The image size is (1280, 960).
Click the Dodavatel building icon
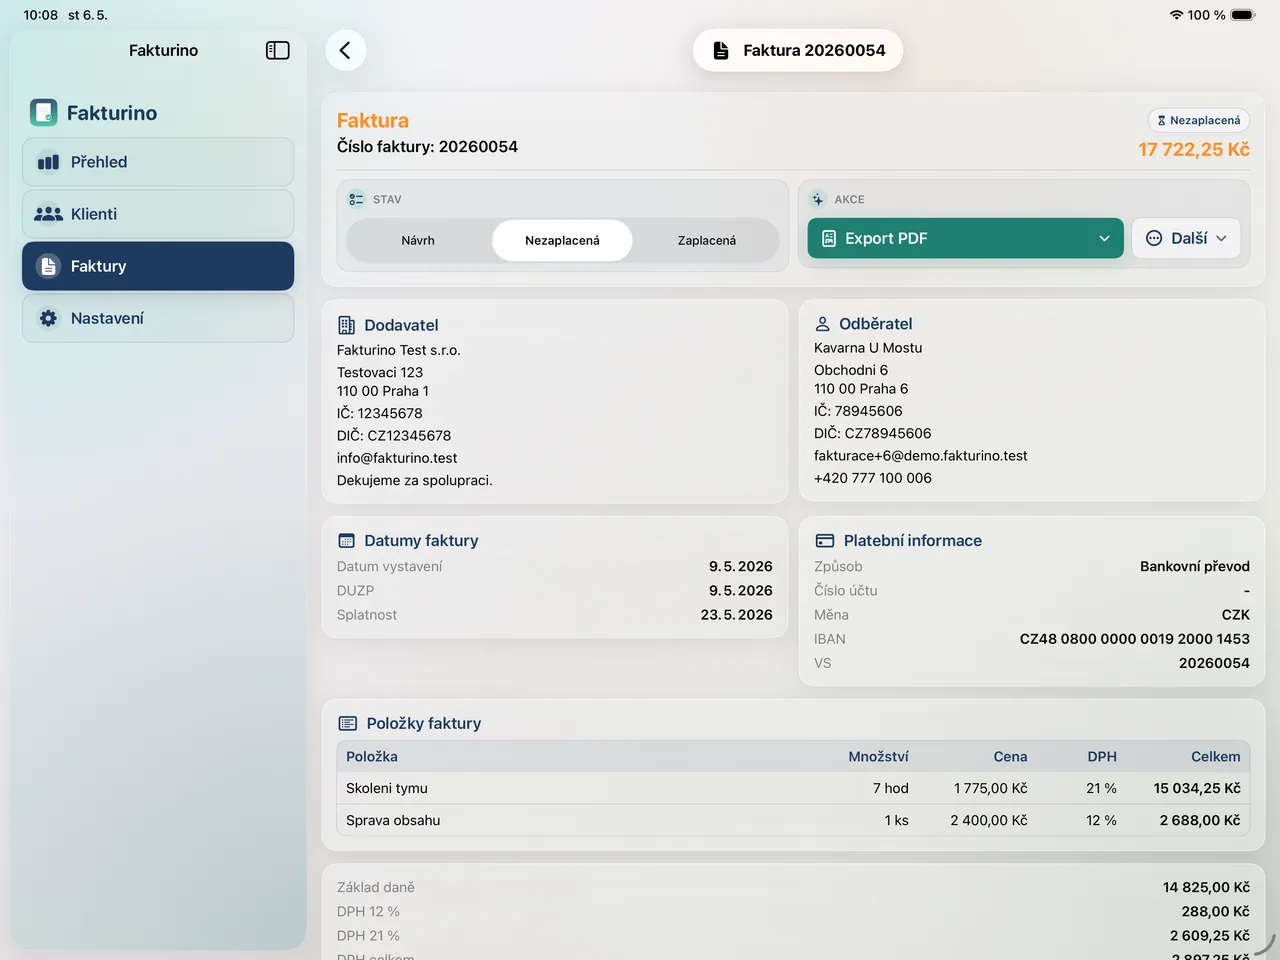[346, 325]
